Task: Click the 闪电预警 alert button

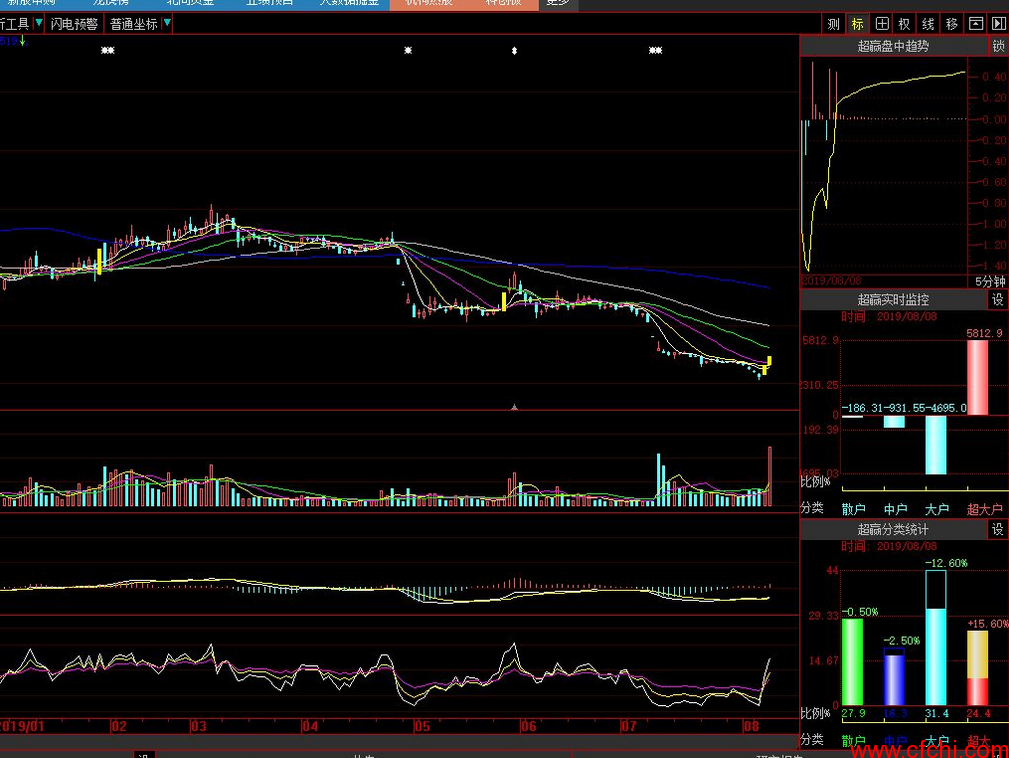Action: click(x=75, y=24)
